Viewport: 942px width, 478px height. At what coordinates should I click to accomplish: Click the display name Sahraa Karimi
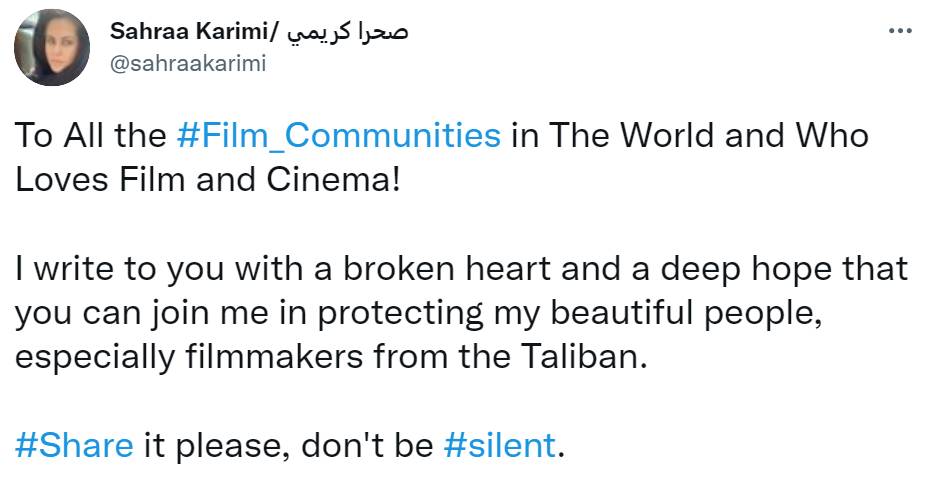tap(187, 32)
